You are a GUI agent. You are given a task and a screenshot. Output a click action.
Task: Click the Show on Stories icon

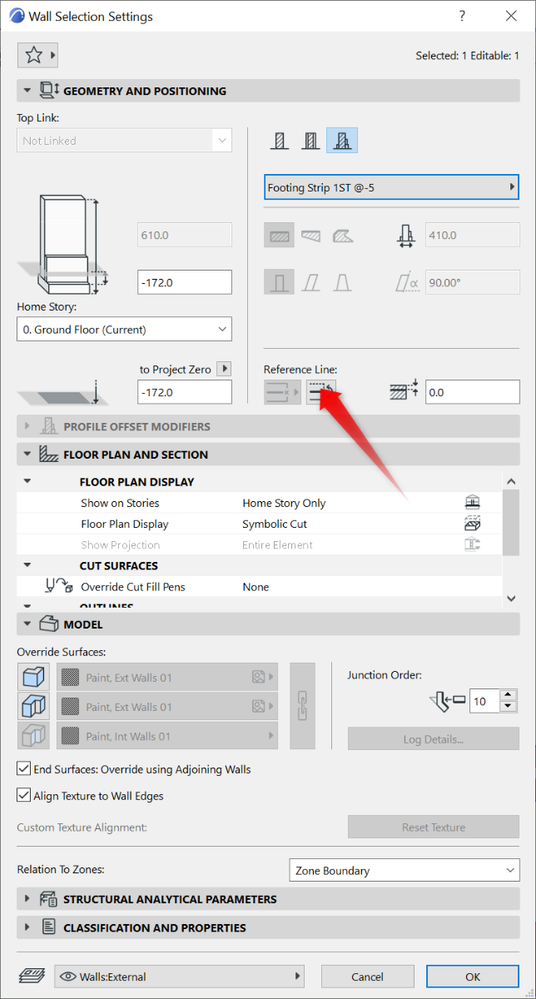tap(472, 503)
